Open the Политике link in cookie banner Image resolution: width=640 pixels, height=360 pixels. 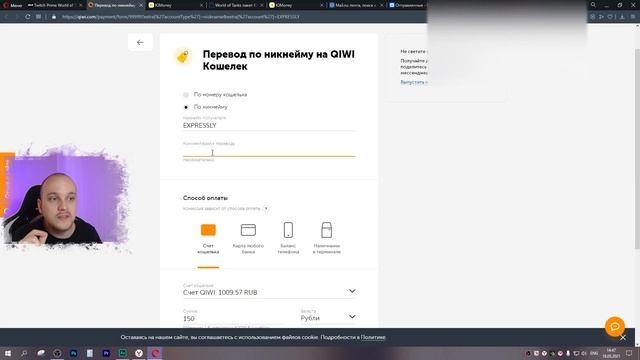click(373, 337)
